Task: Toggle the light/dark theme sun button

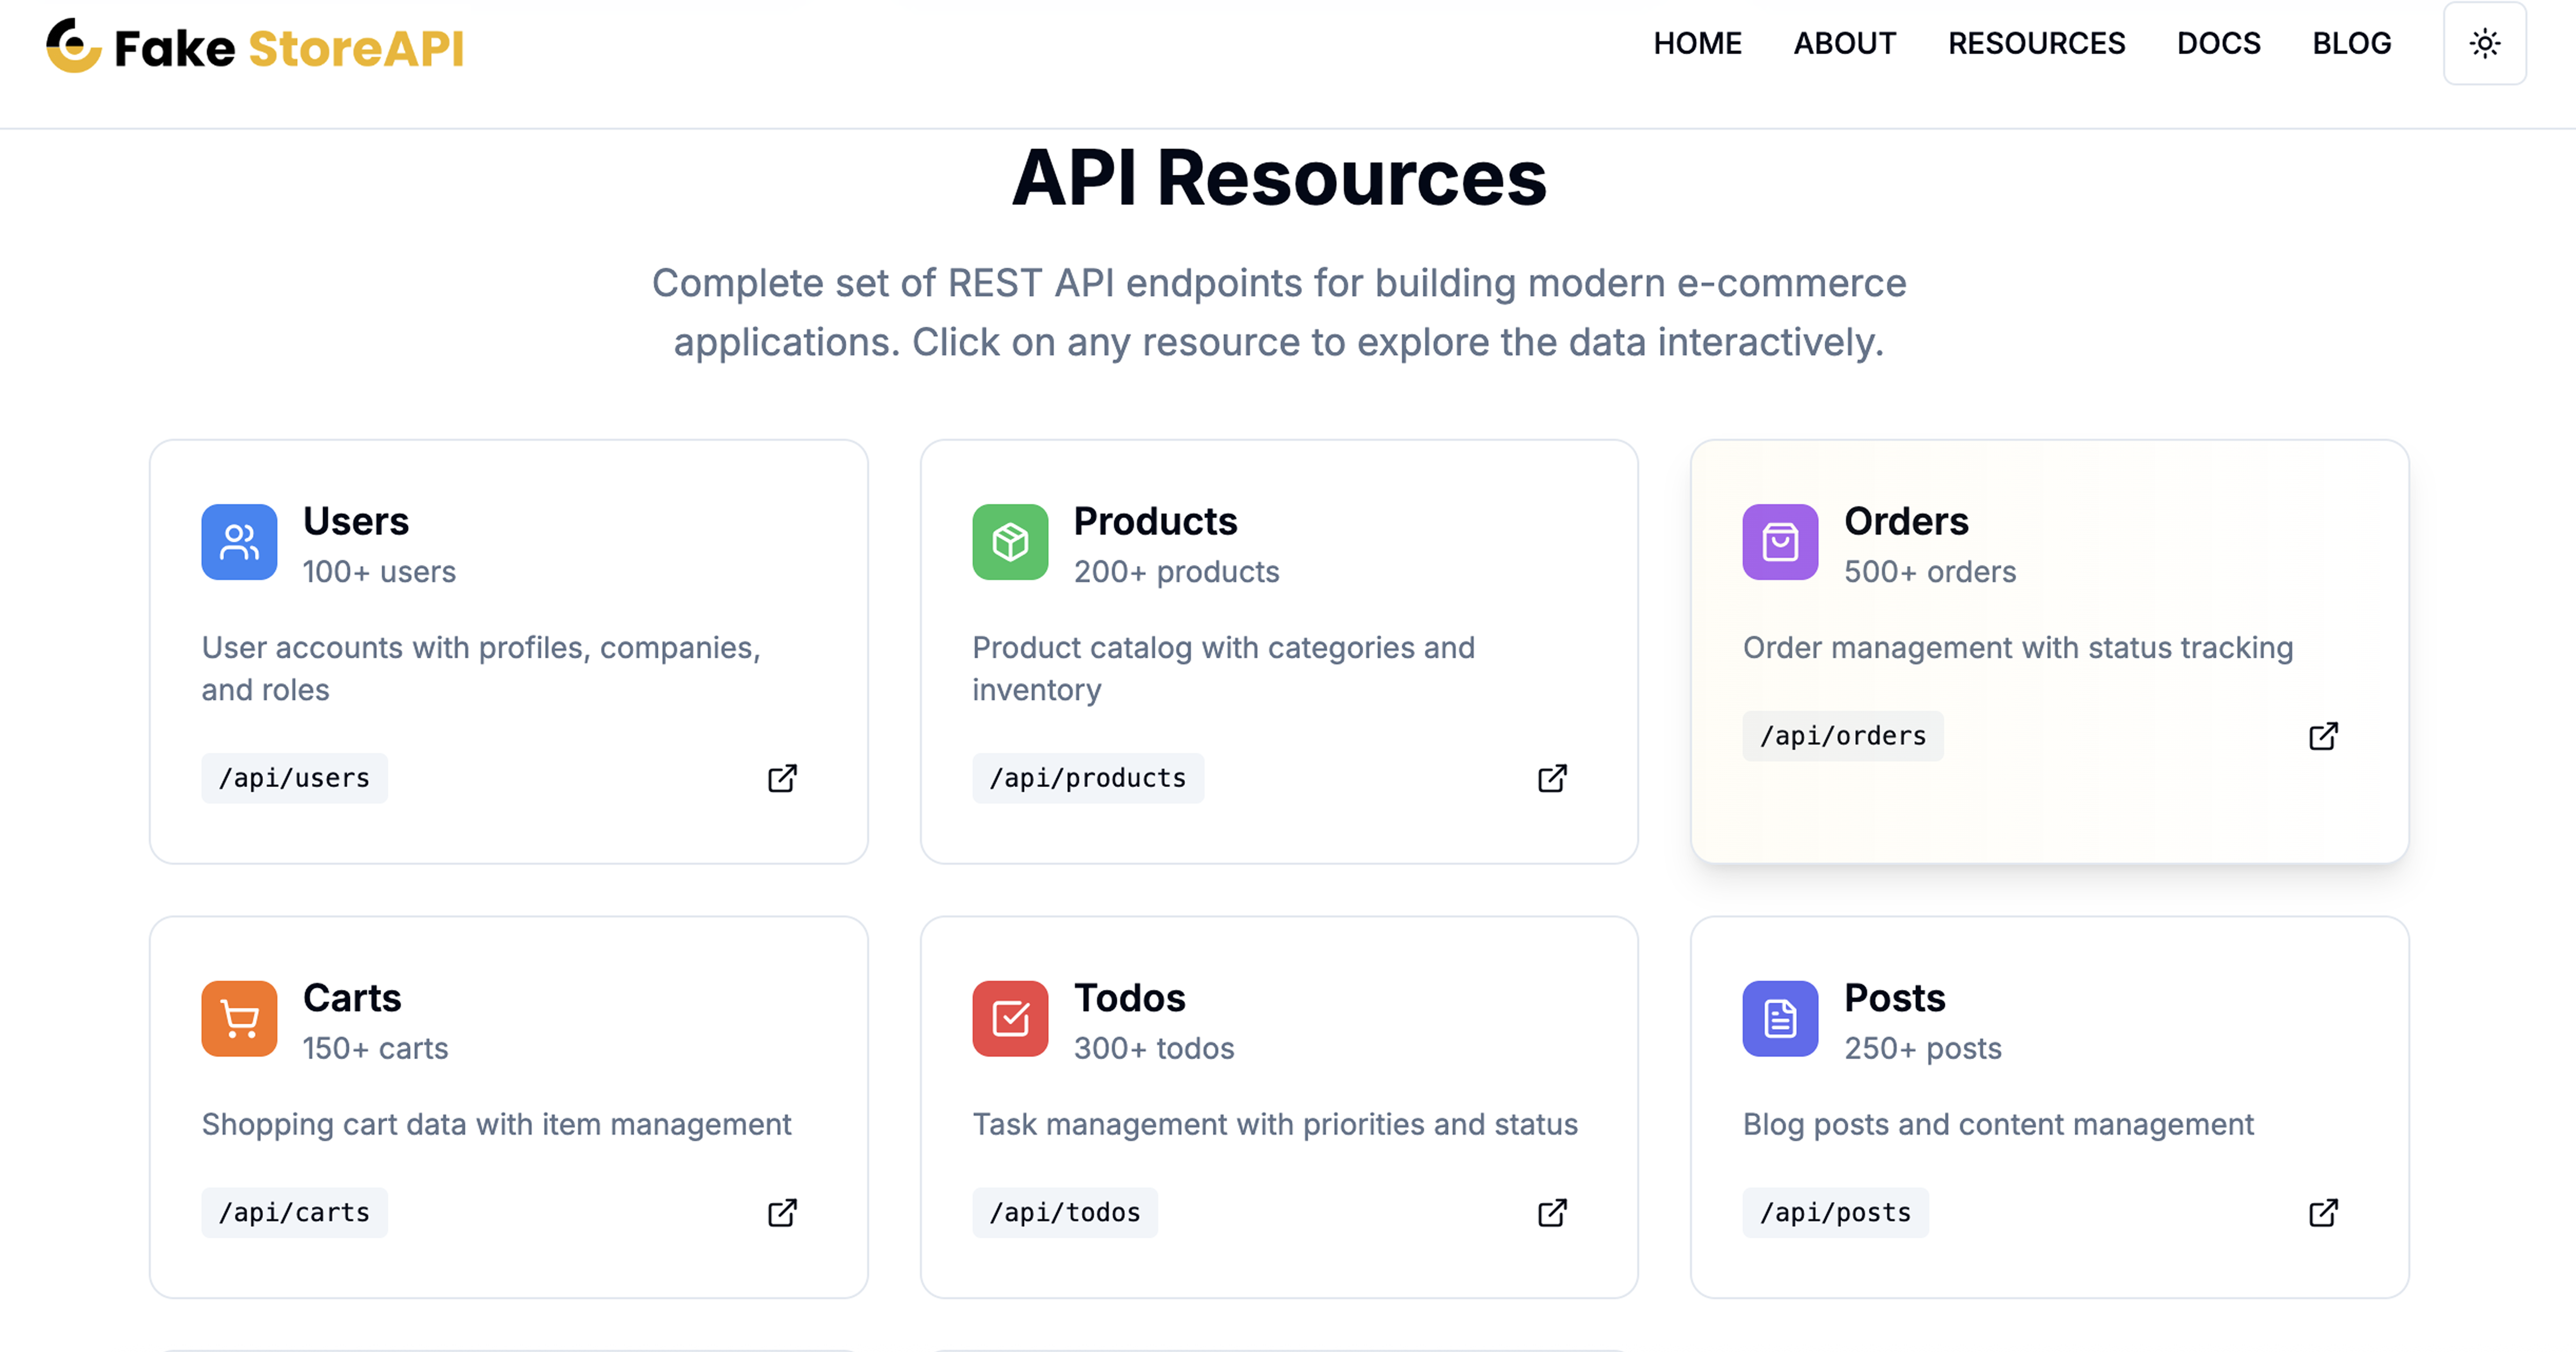Action: click(x=2484, y=43)
